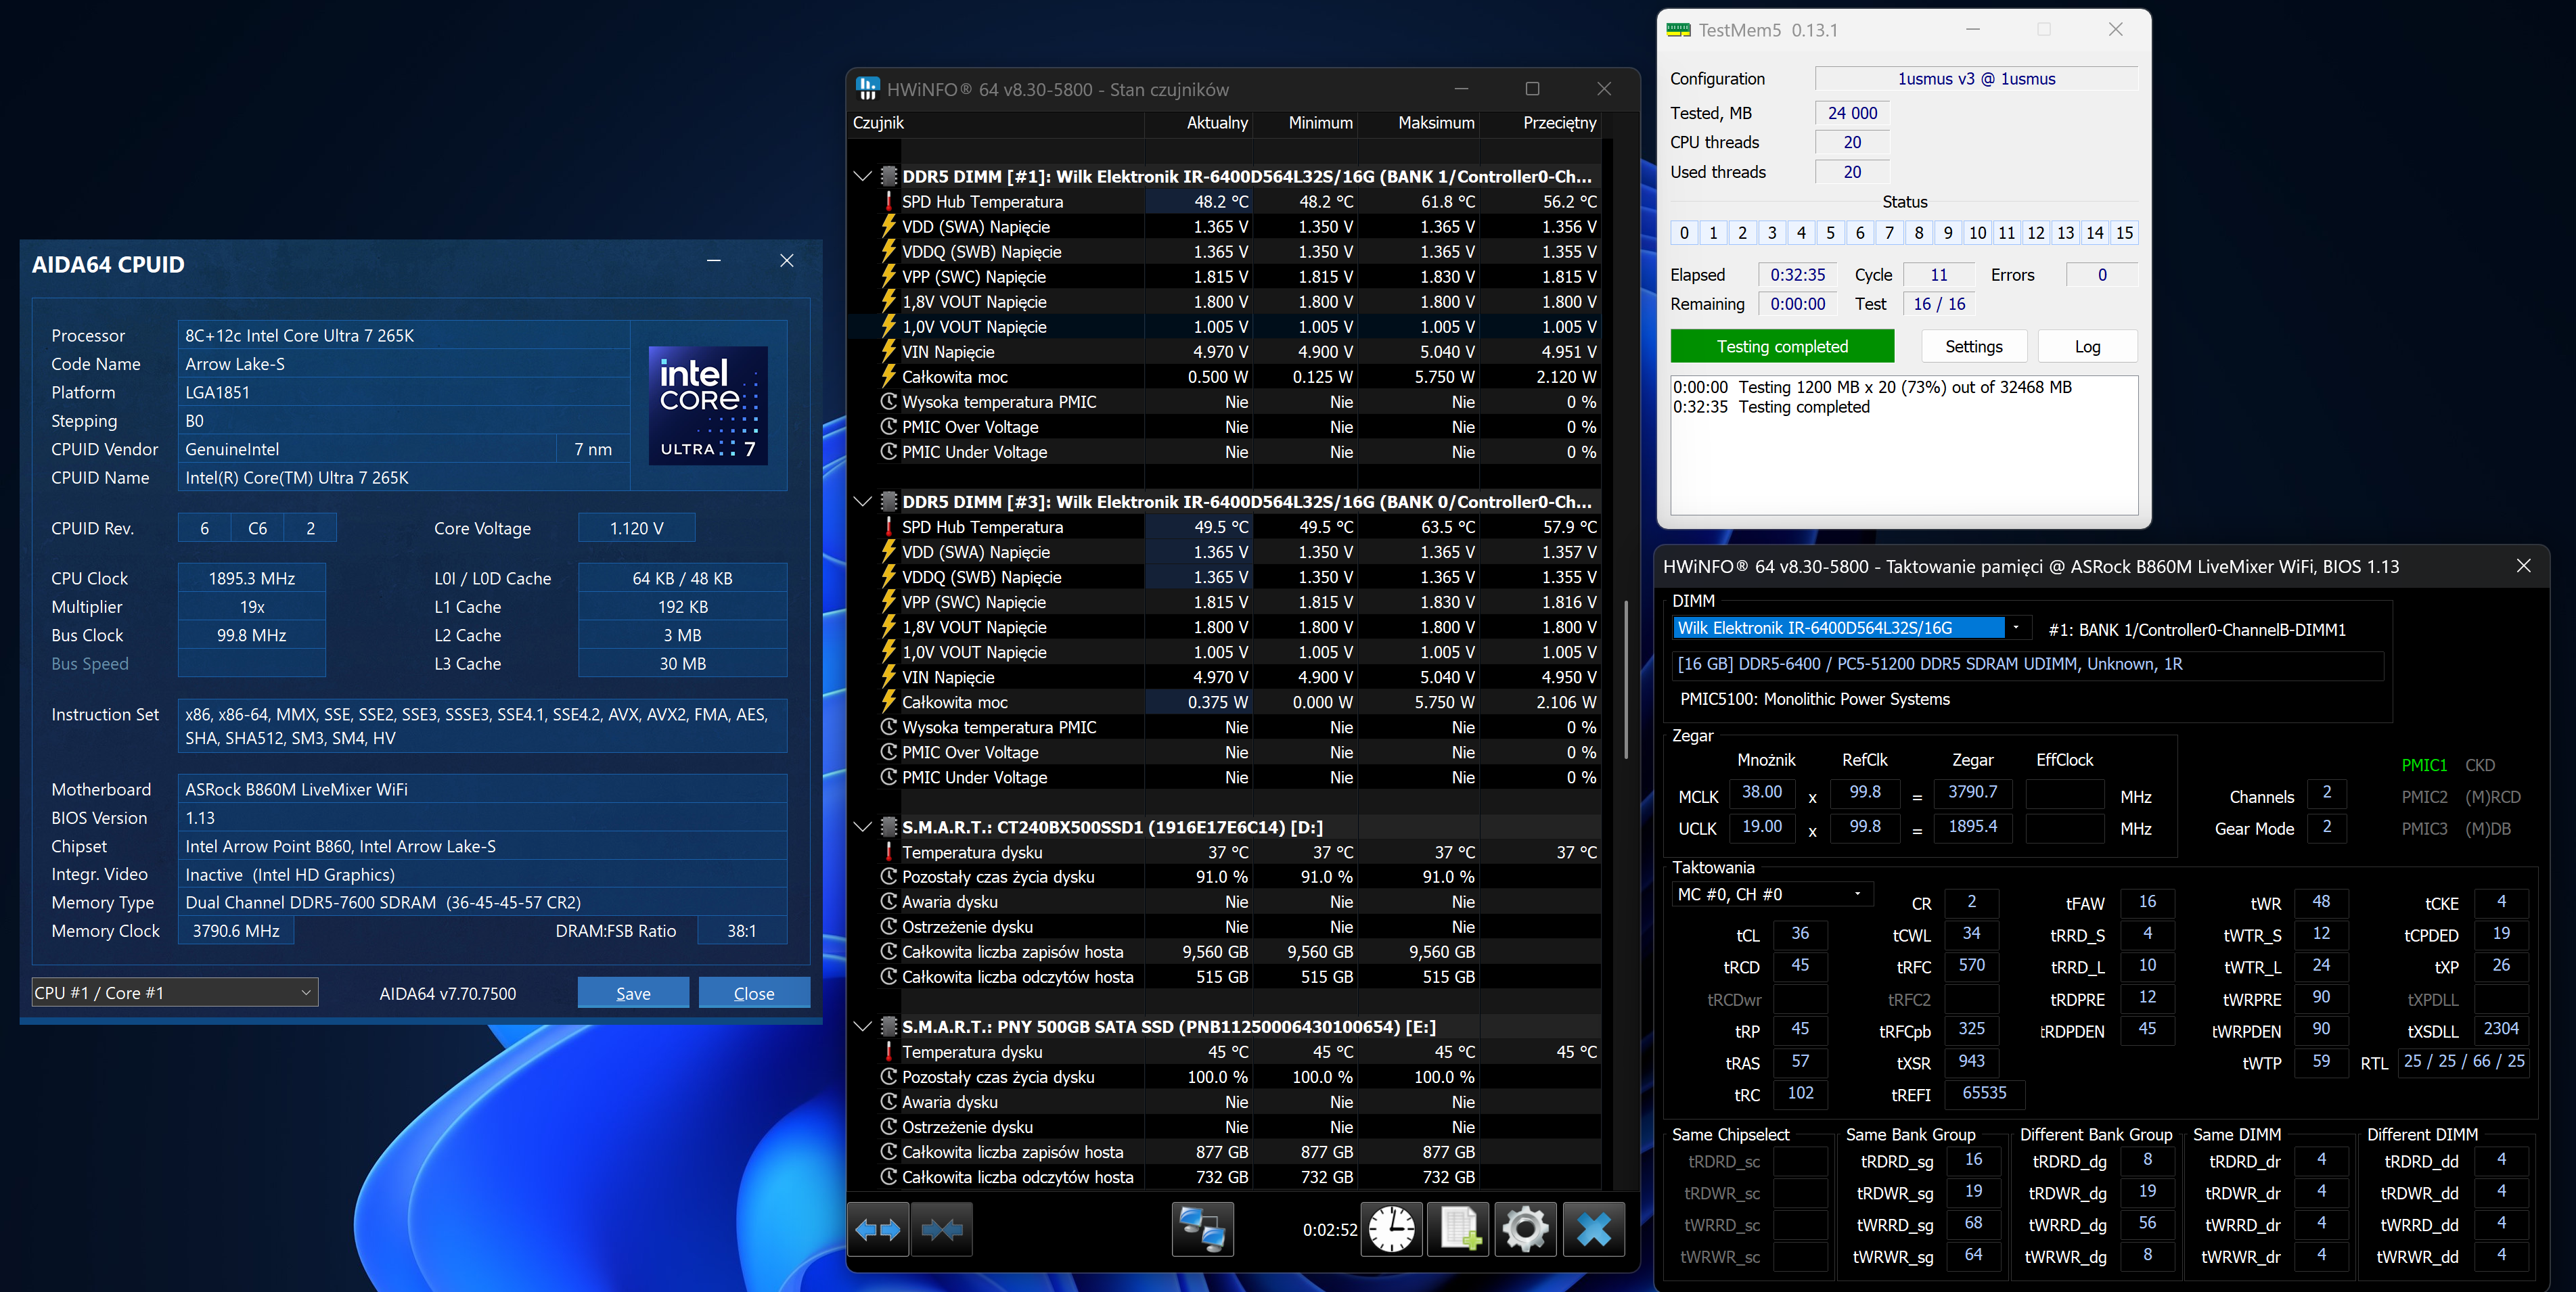Click the blue X close-sensors icon
Image resolution: width=2576 pixels, height=1292 pixels.
coord(1593,1229)
